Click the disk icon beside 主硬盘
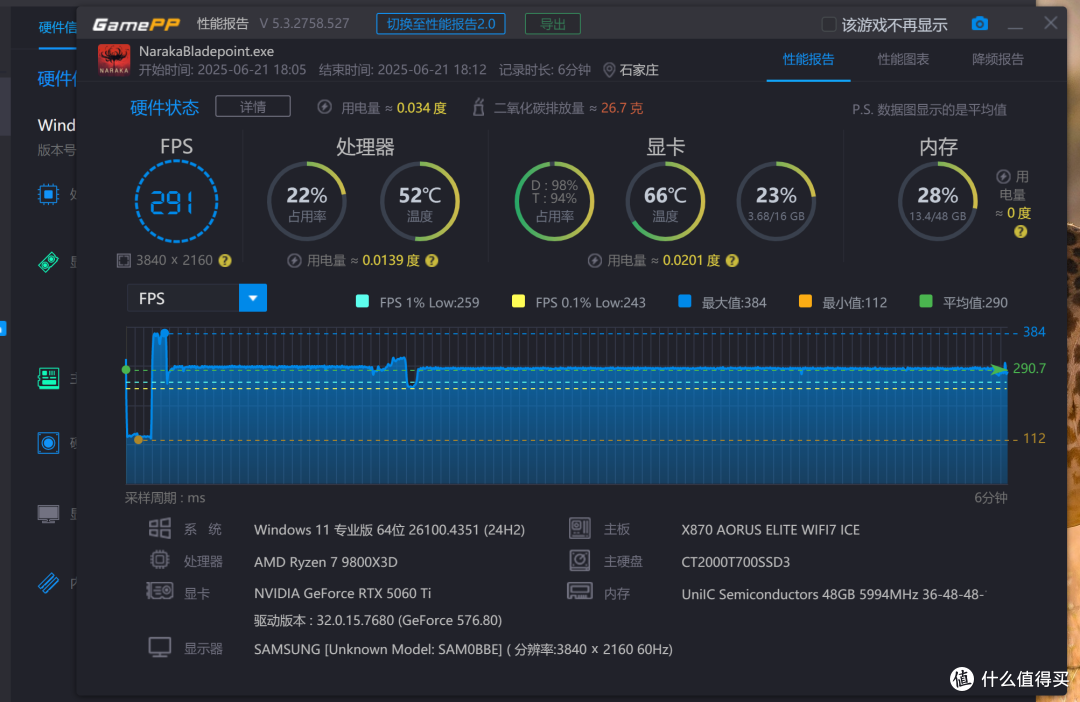Image resolution: width=1080 pixels, height=702 pixels. coord(580,560)
